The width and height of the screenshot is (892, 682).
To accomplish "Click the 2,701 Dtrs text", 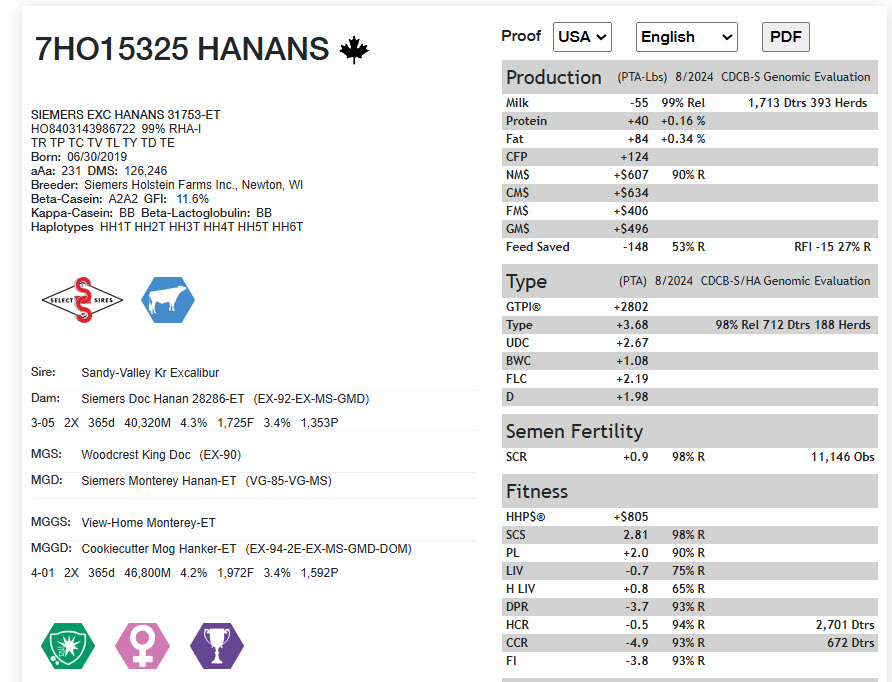I will (845, 625).
